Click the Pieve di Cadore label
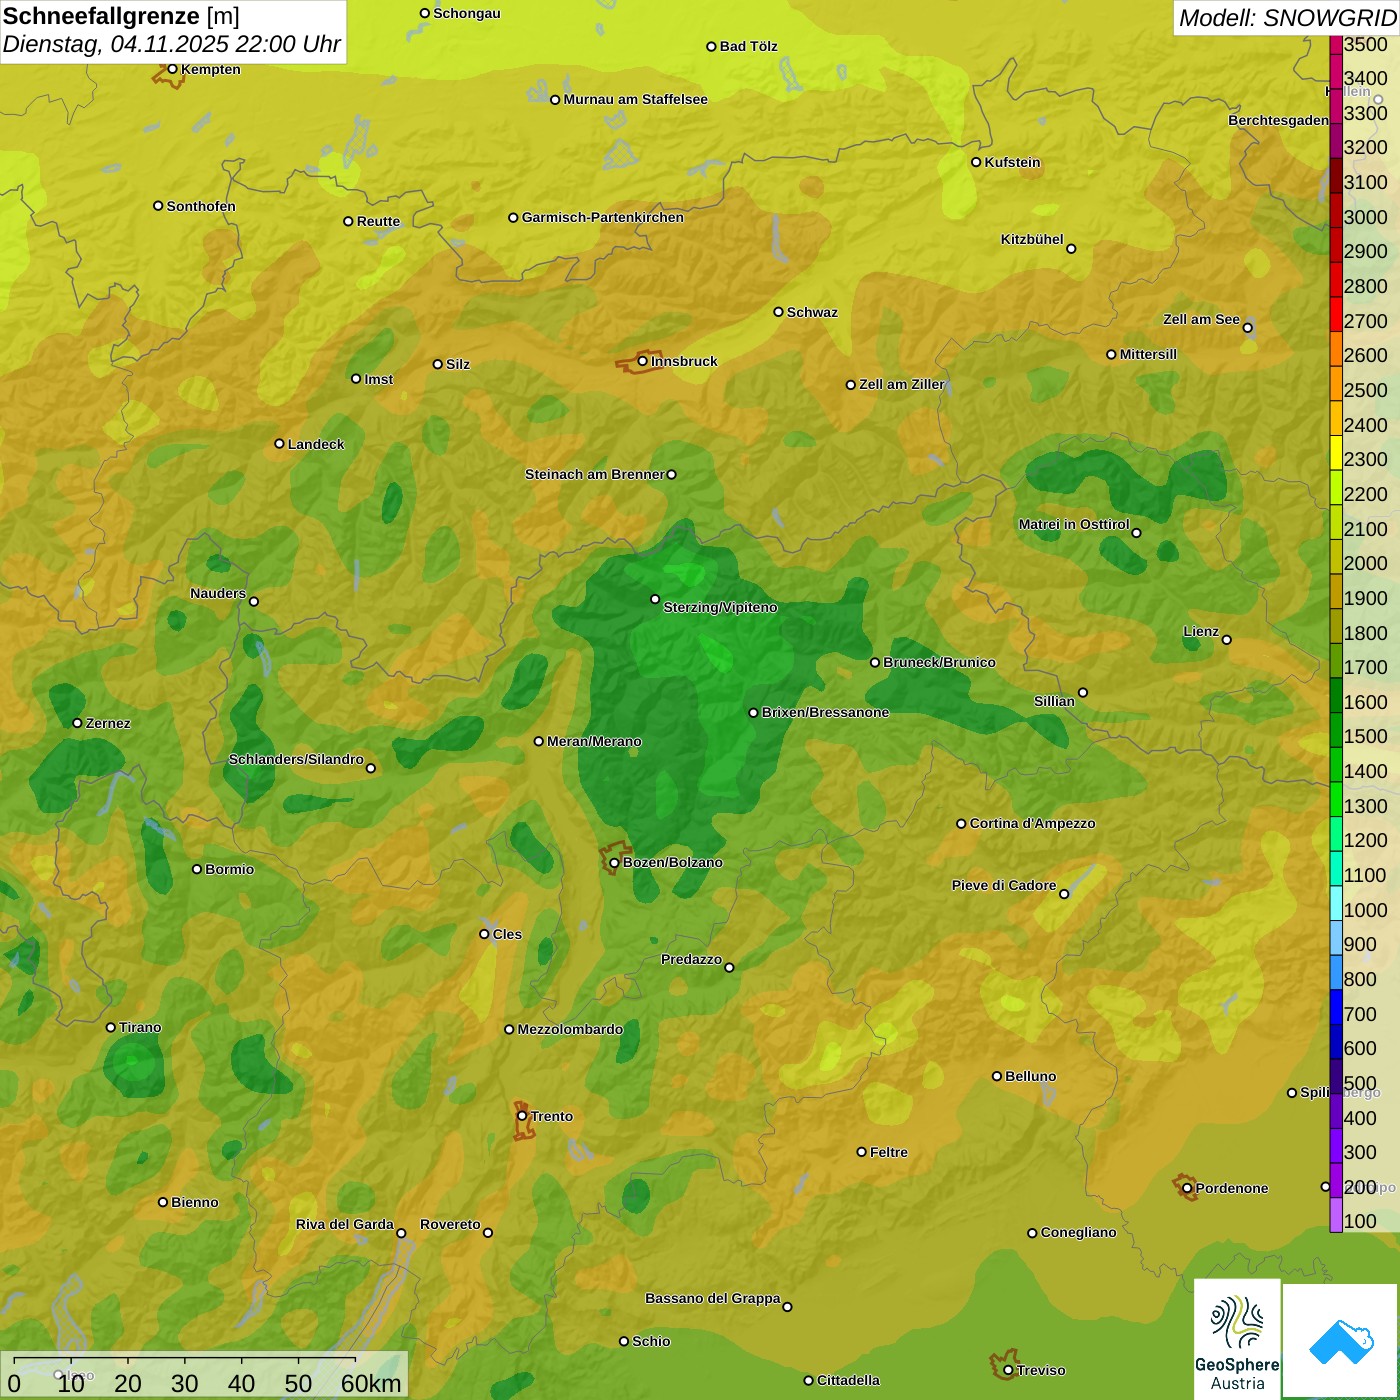 1004,885
